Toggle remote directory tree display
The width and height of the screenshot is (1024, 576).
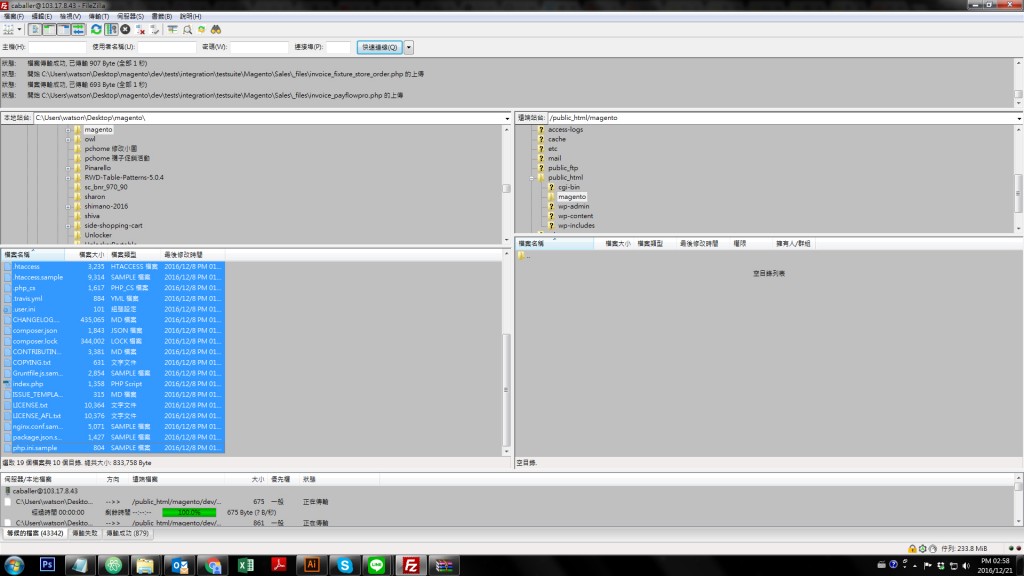click(64, 29)
